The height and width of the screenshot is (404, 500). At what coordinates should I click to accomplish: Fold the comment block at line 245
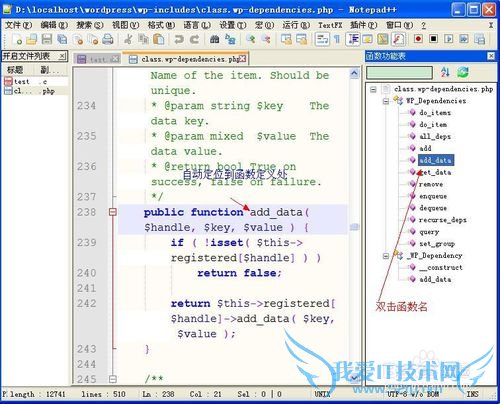(x=113, y=379)
